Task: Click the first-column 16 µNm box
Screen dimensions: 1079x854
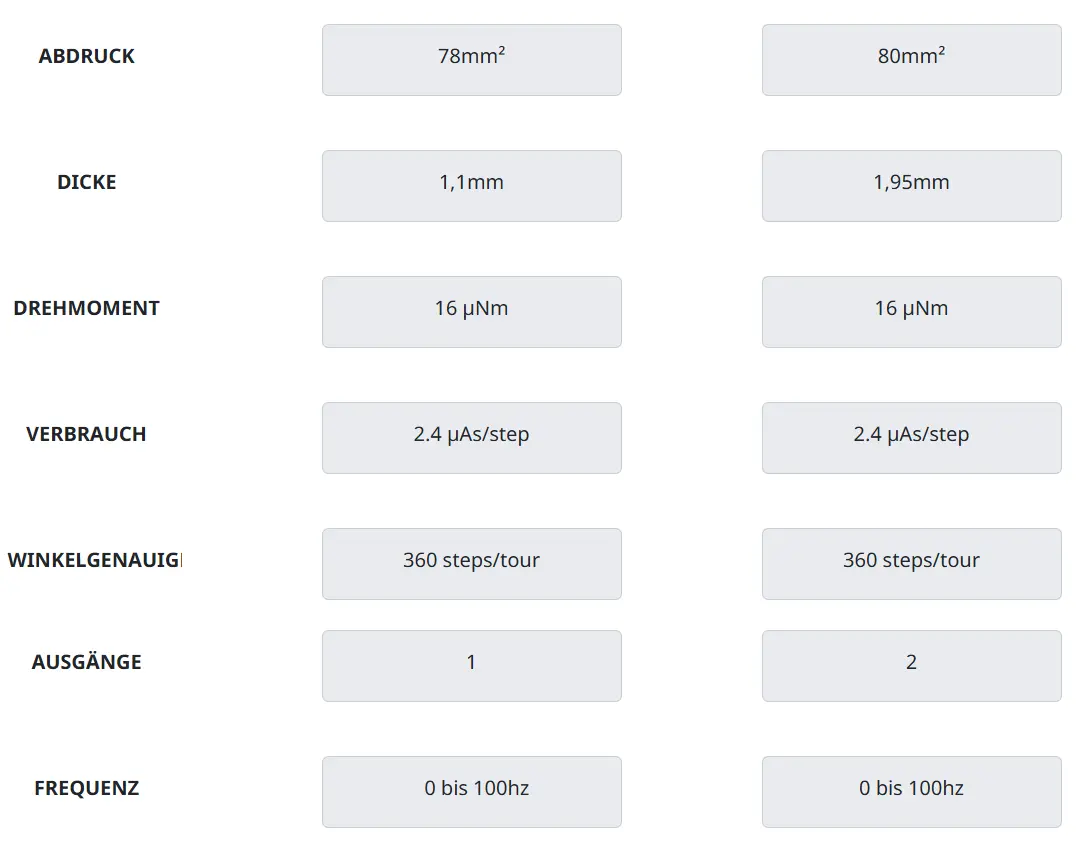Action: (471, 312)
